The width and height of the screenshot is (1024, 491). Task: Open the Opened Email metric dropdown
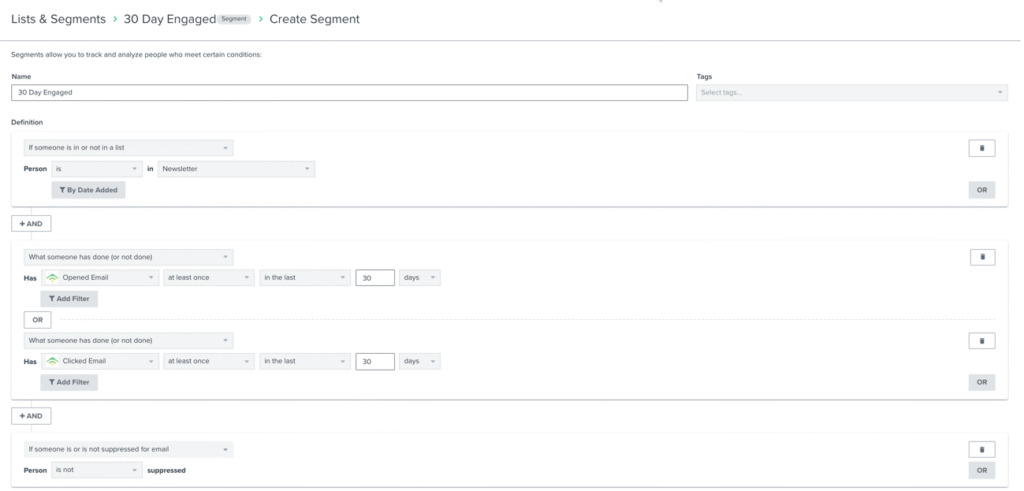coord(101,278)
